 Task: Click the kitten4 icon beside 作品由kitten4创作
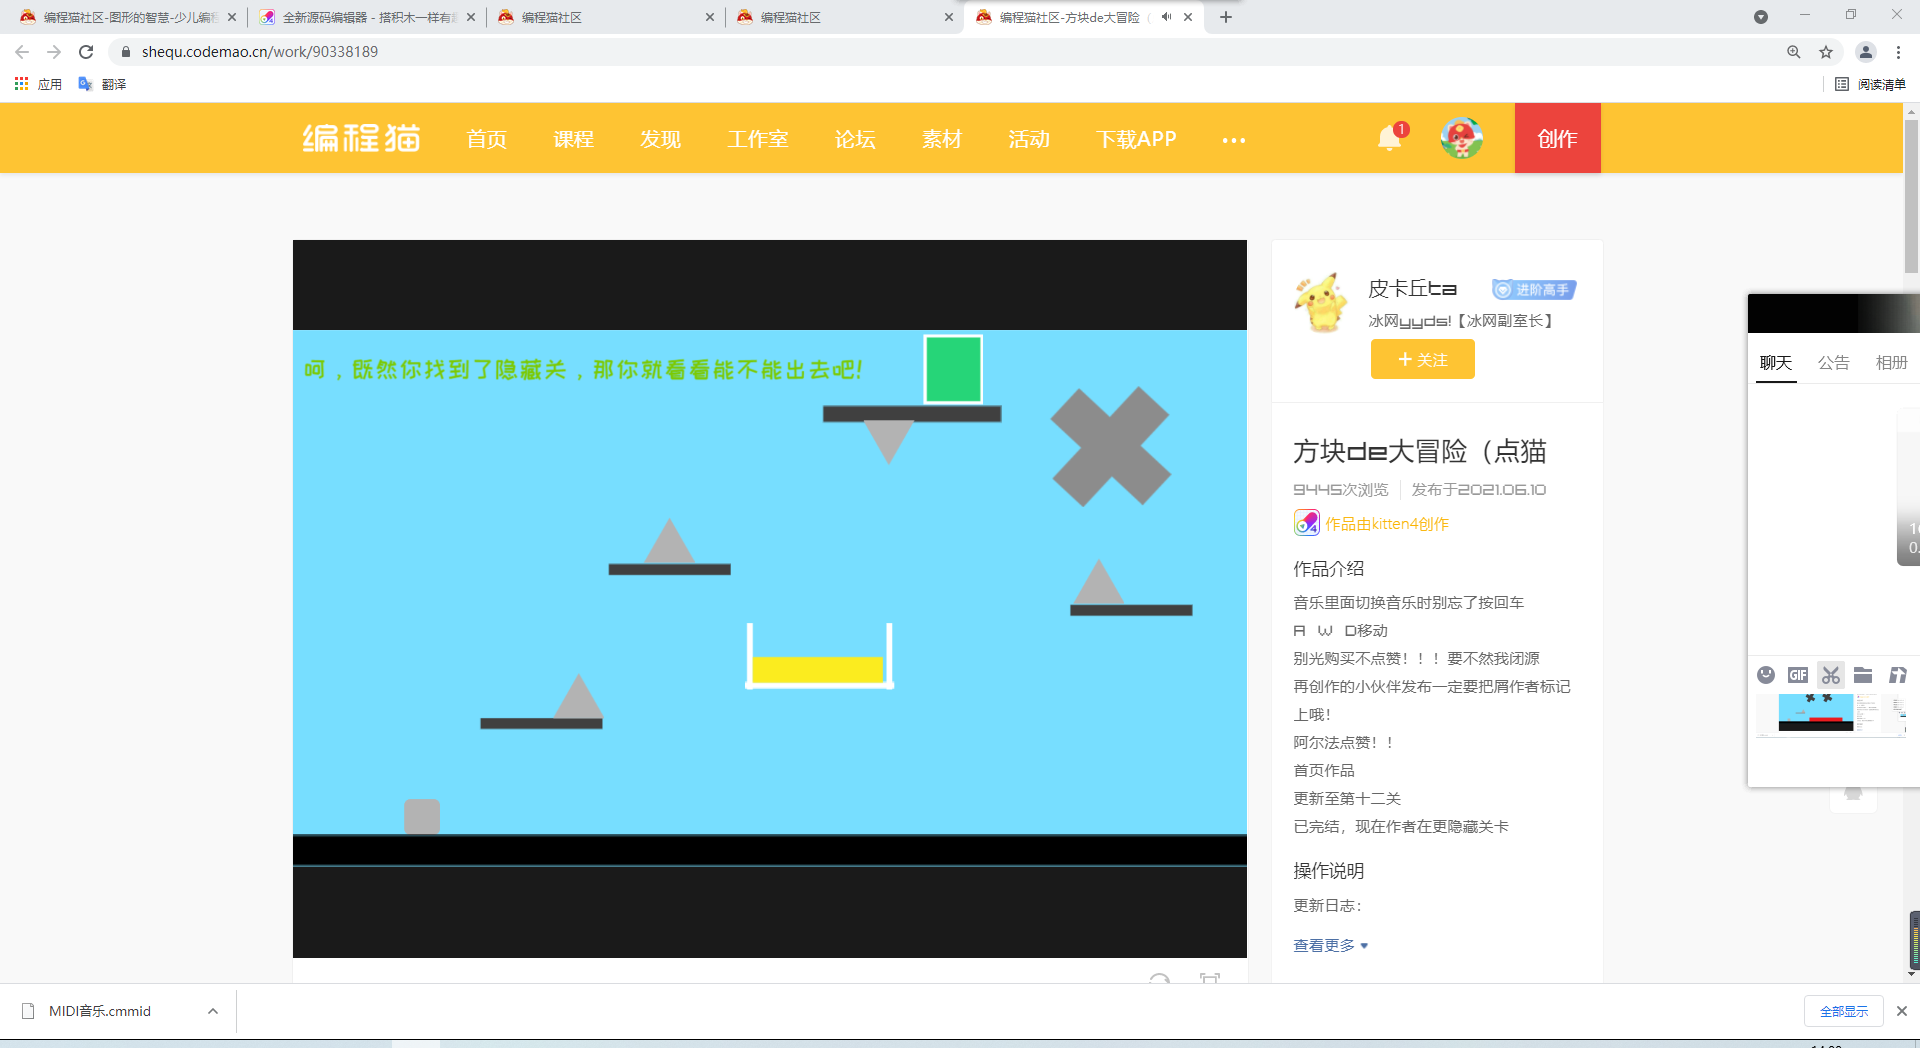coord(1306,523)
